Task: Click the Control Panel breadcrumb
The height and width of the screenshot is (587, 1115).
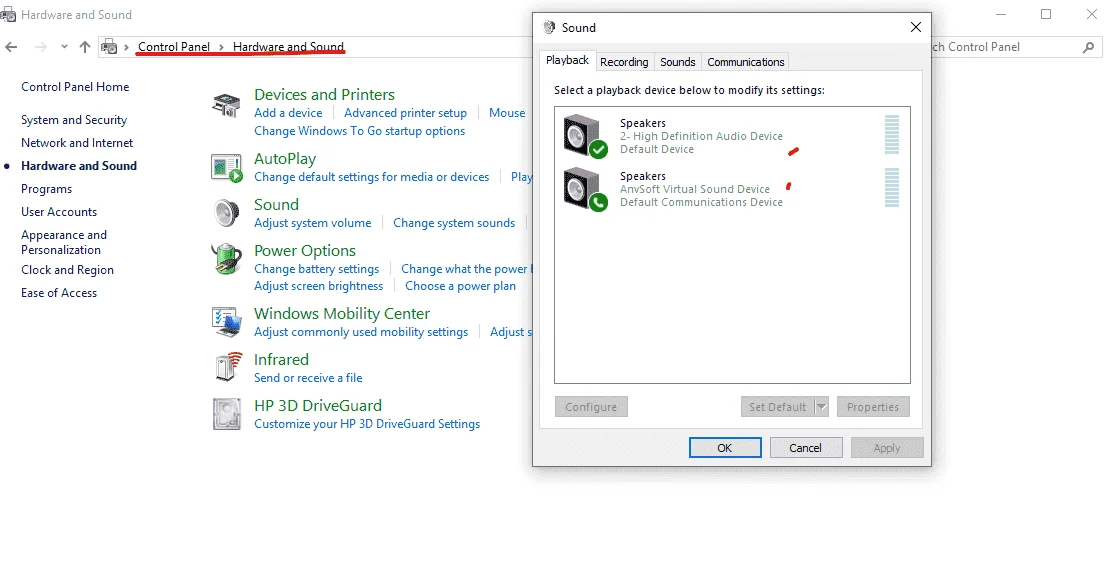Action: coord(174,47)
